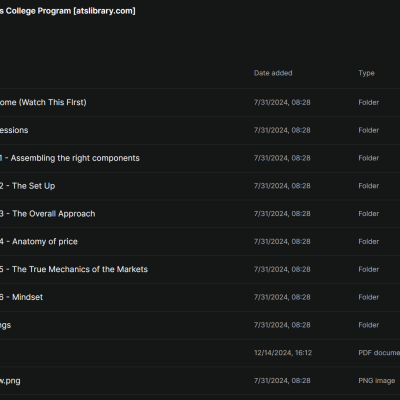This screenshot has width=400, height=400.
Task: Sort the list by the Type column header
Action: (366, 73)
